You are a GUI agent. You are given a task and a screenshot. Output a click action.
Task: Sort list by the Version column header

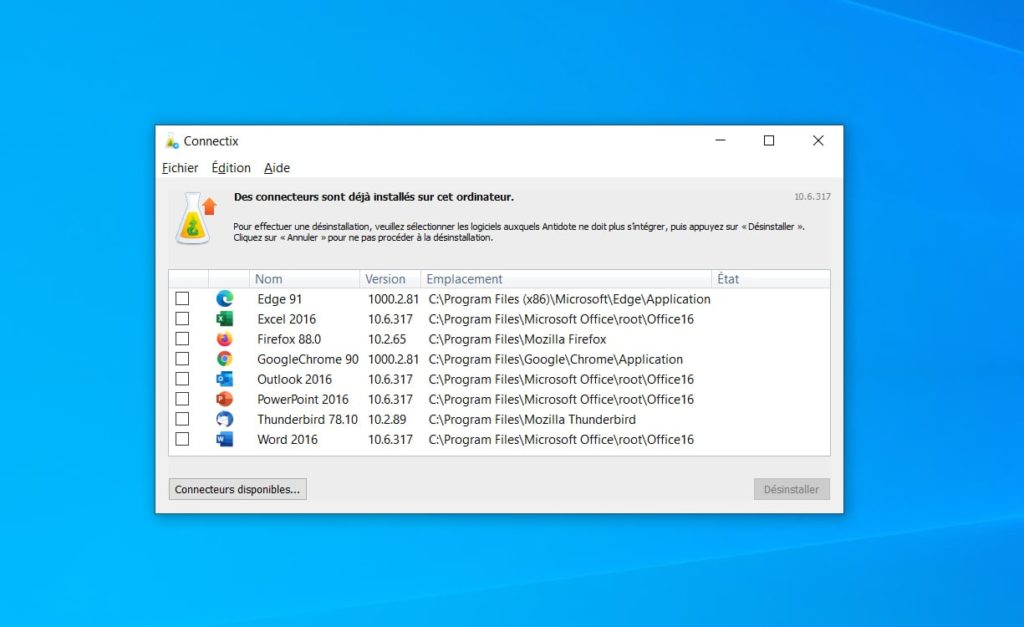390,279
